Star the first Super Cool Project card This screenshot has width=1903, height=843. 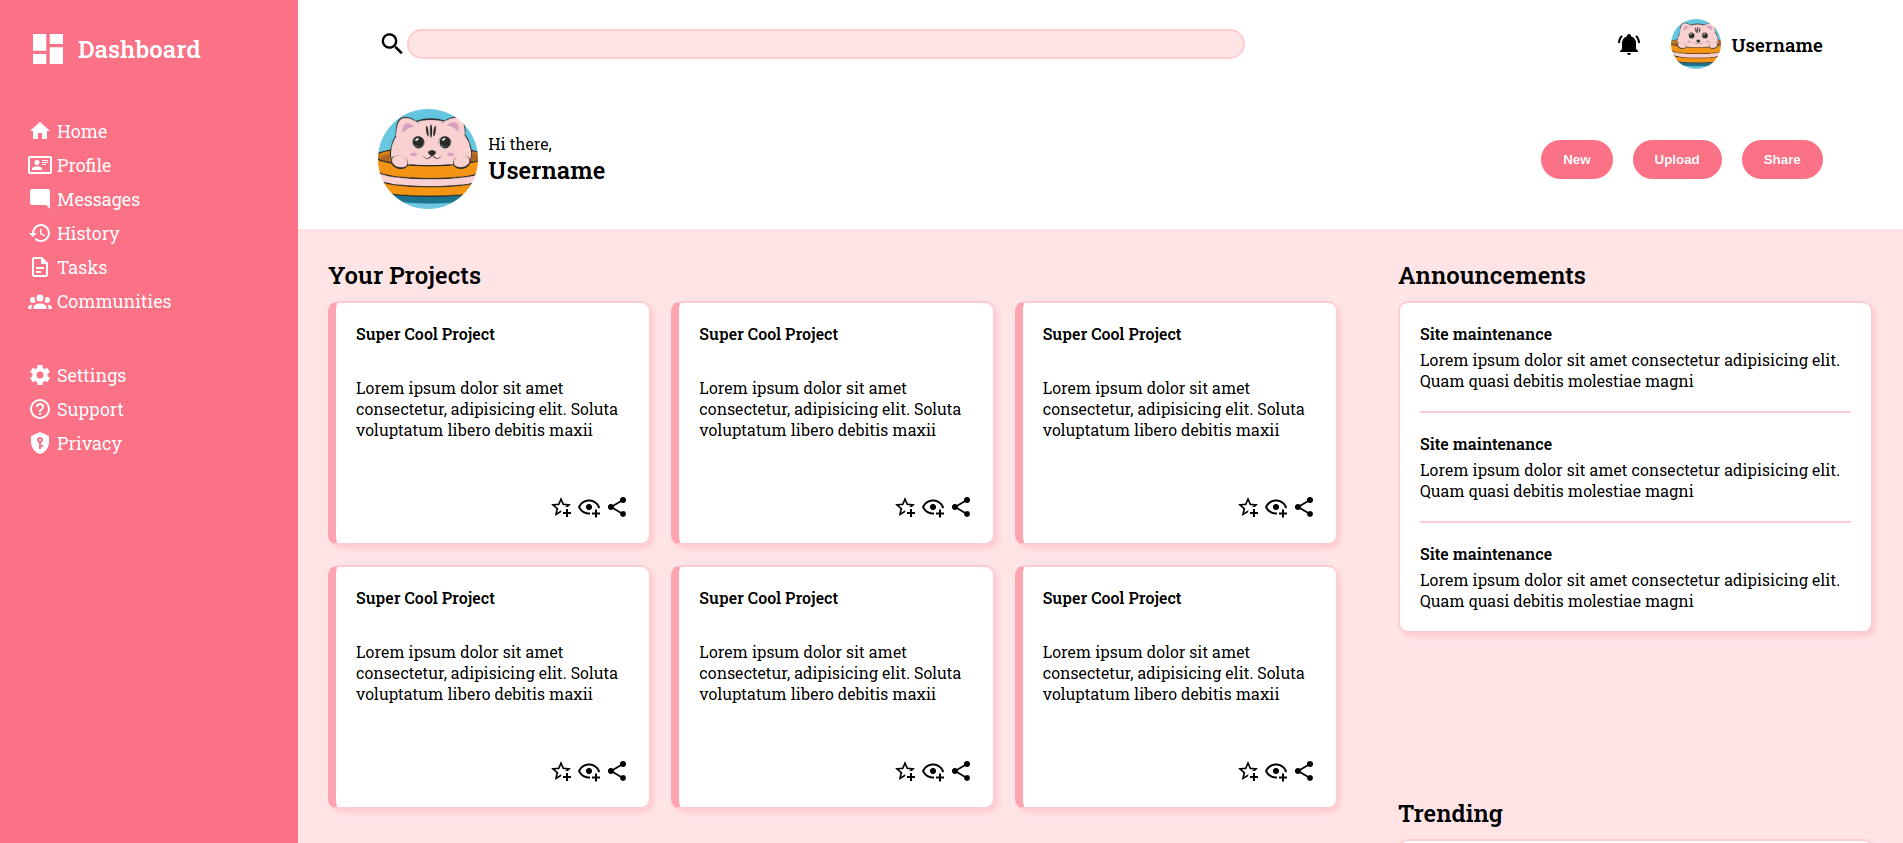[561, 508]
